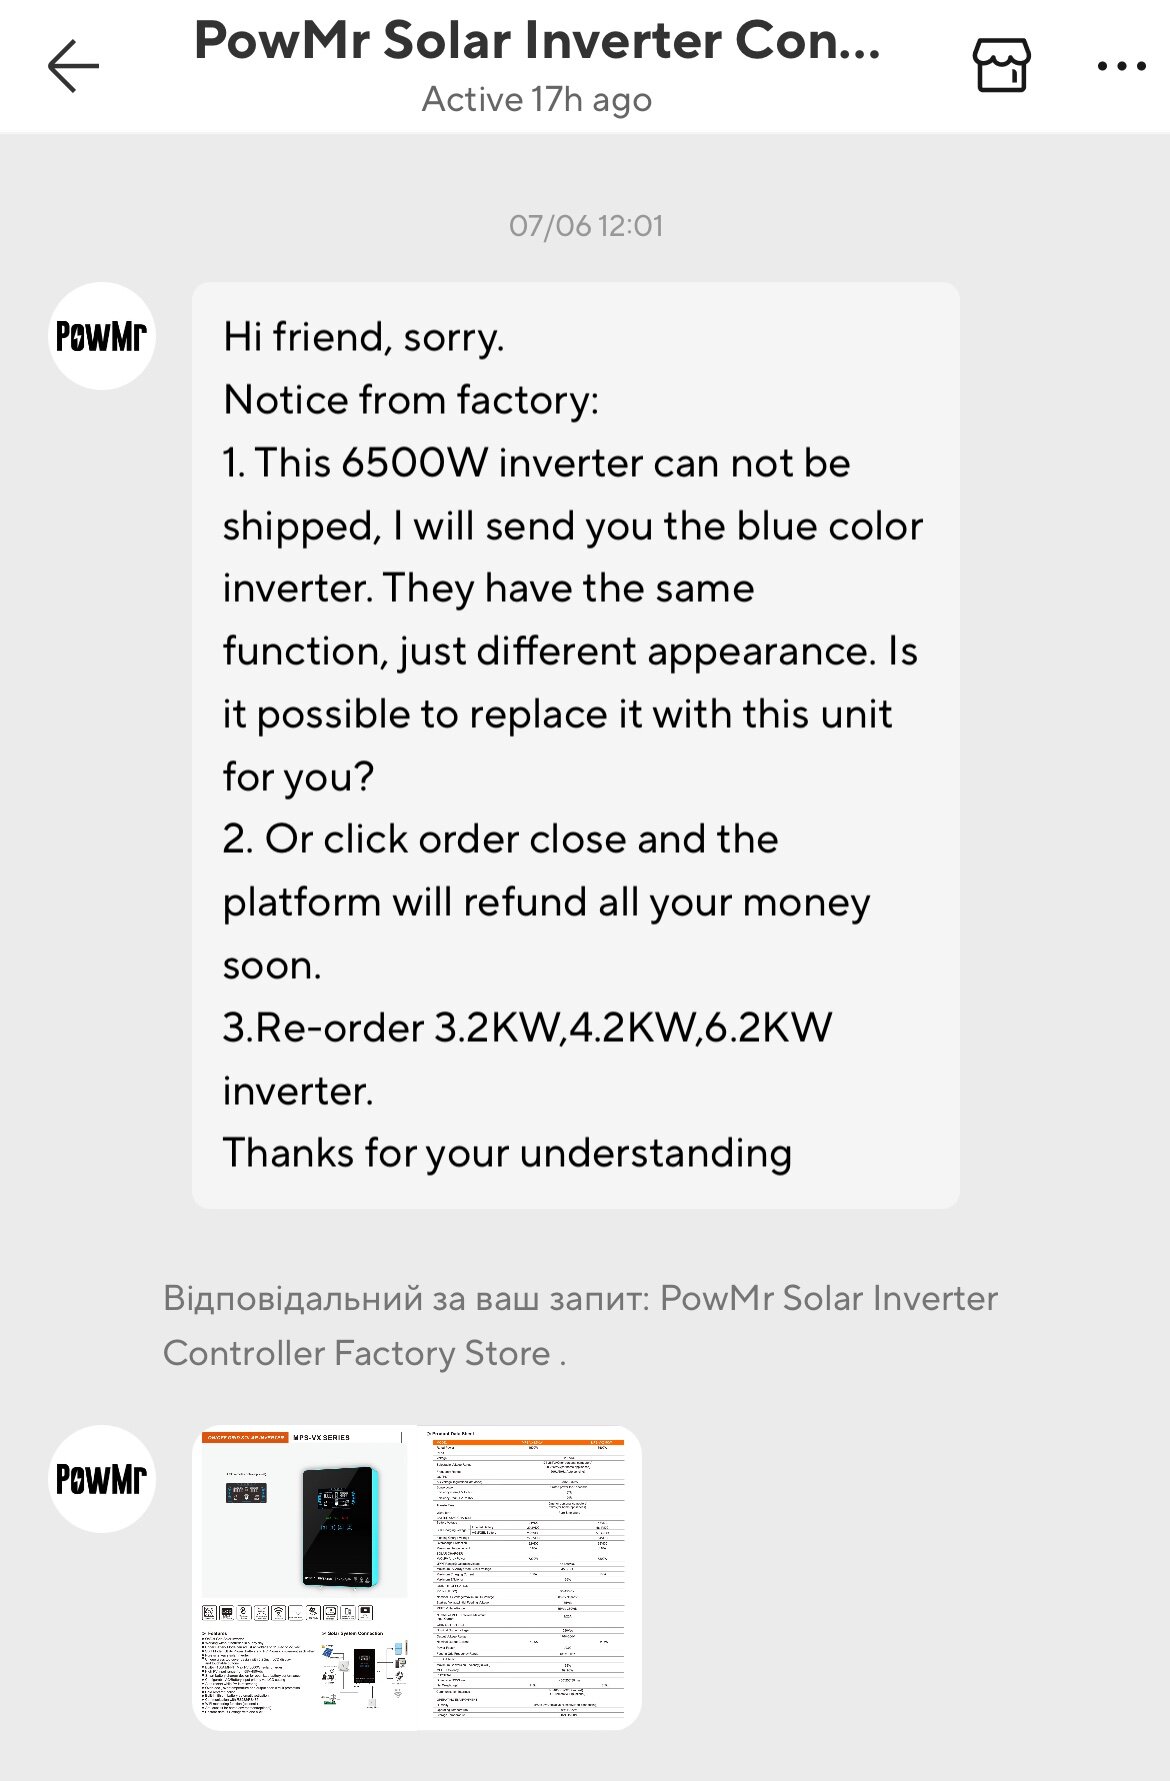Image resolution: width=1170 pixels, height=1781 pixels.
Task: Tap the 'Hi friend, sorry' message bubble
Action: [576, 745]
